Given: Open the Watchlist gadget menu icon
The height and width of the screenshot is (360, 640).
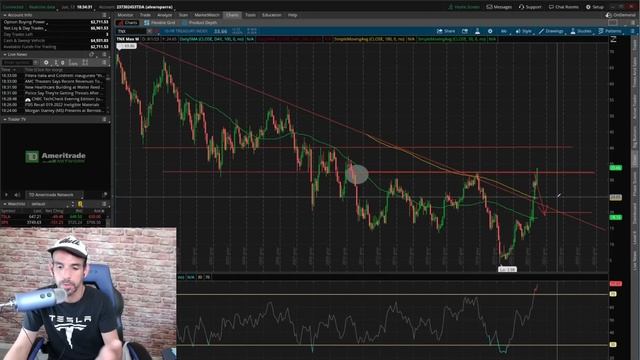Looking at the screenshot, I should pos(104,204).
